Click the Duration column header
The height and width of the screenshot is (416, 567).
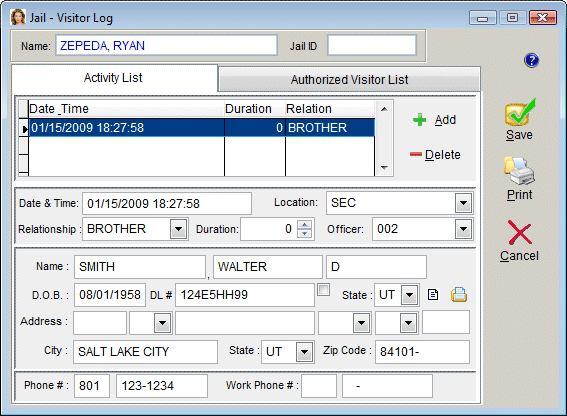point(255,109)
